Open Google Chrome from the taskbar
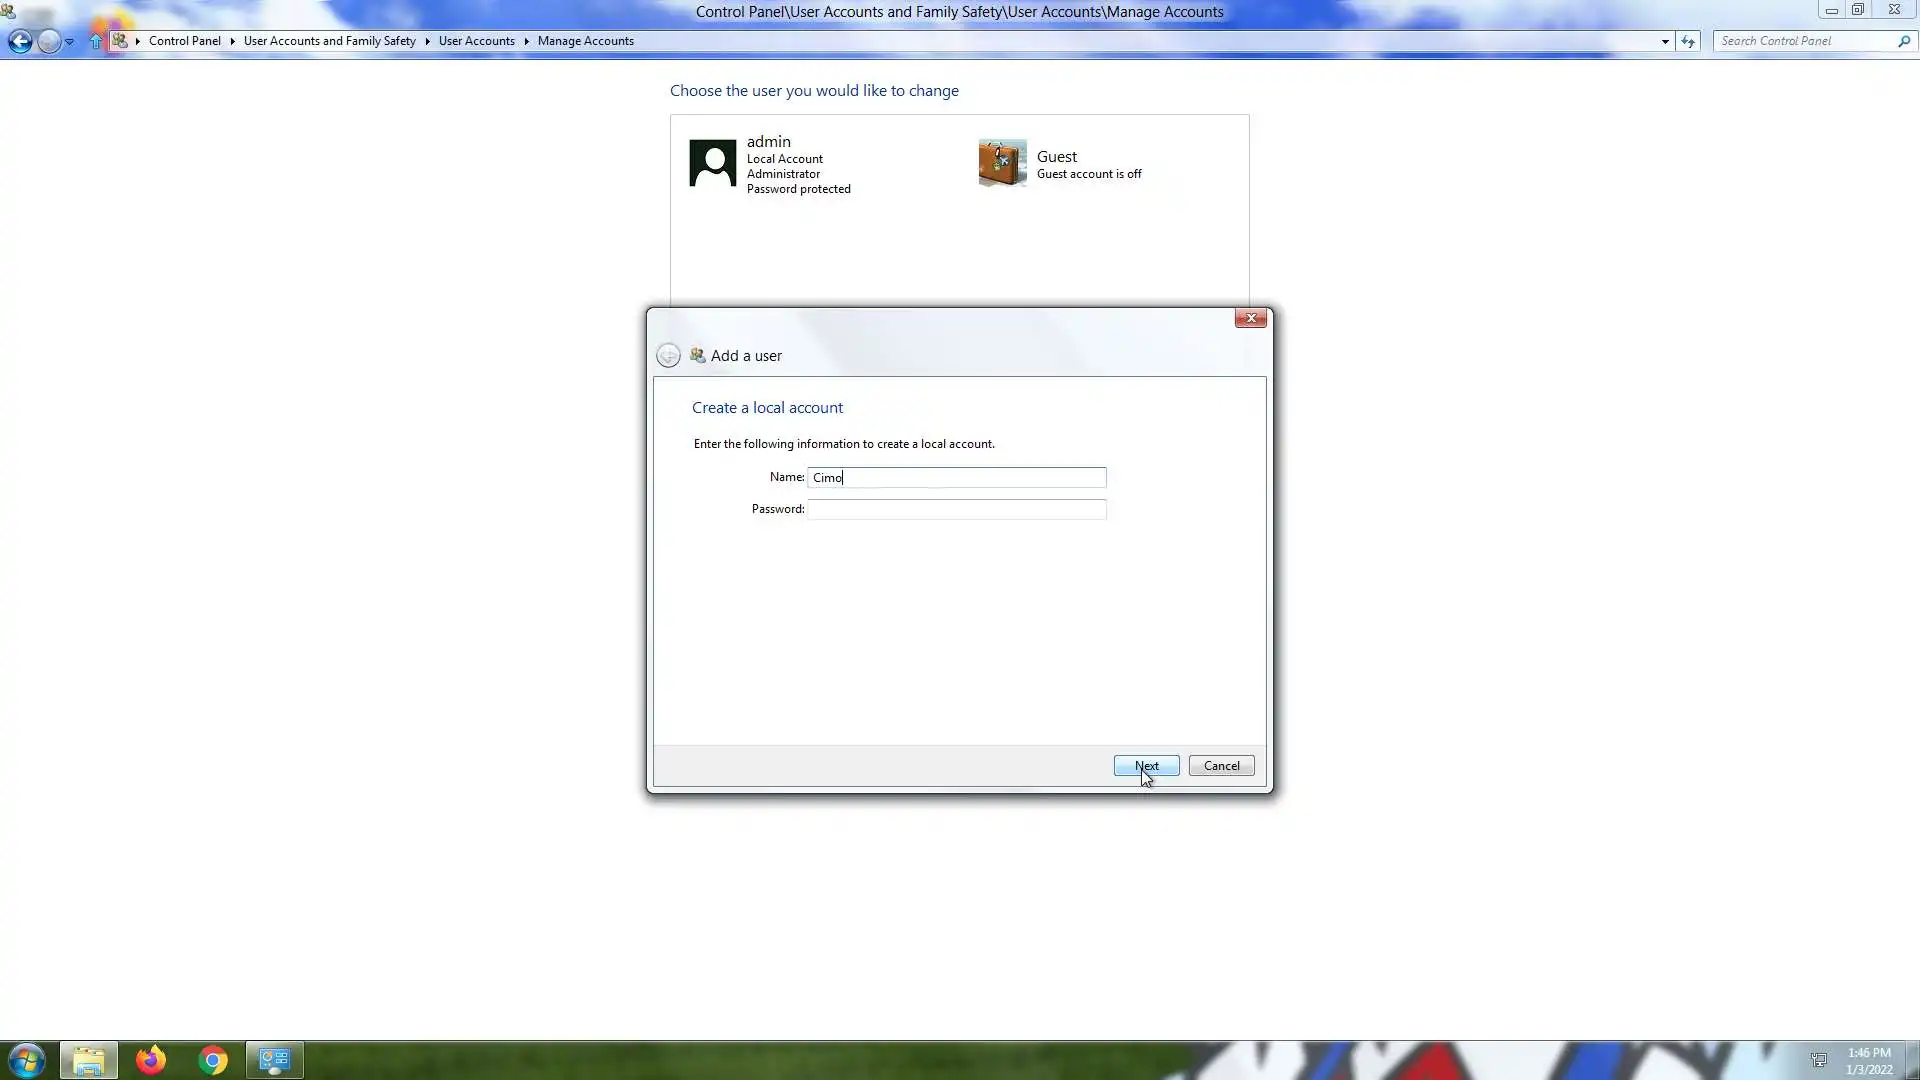 [213, 1060]
